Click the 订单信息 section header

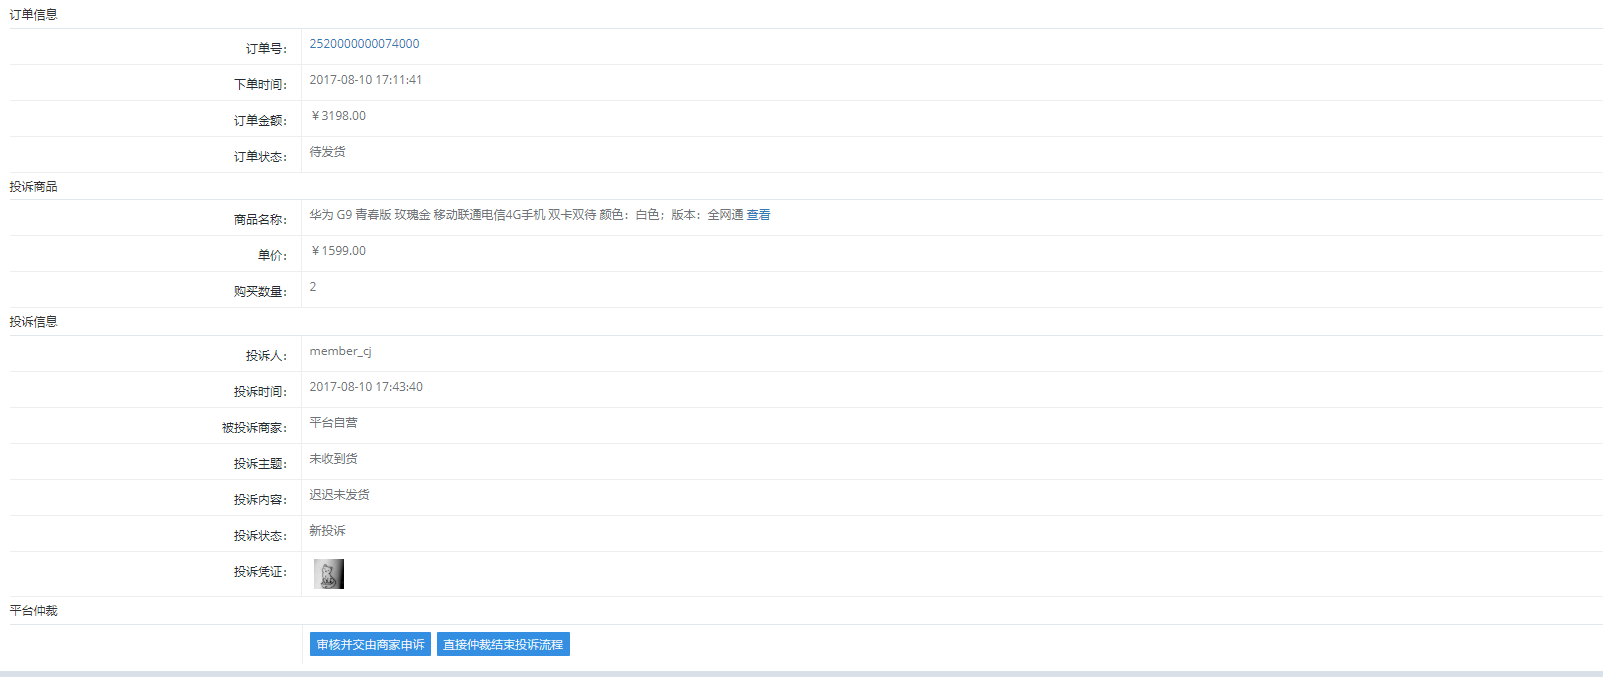(34, 15)
